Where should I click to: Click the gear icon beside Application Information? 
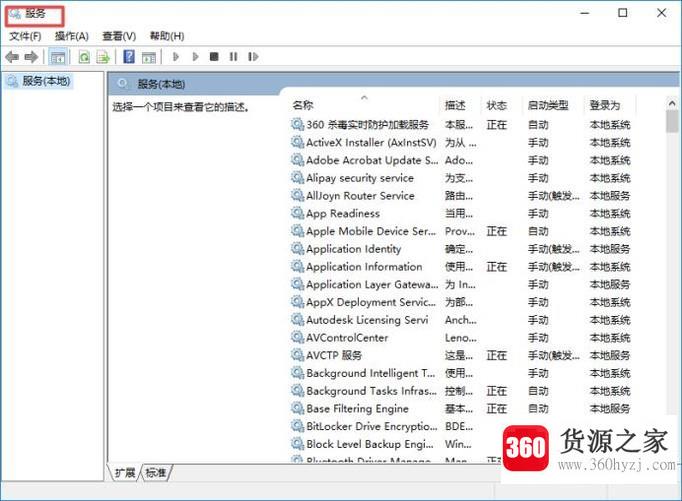[x=297, y=266]
